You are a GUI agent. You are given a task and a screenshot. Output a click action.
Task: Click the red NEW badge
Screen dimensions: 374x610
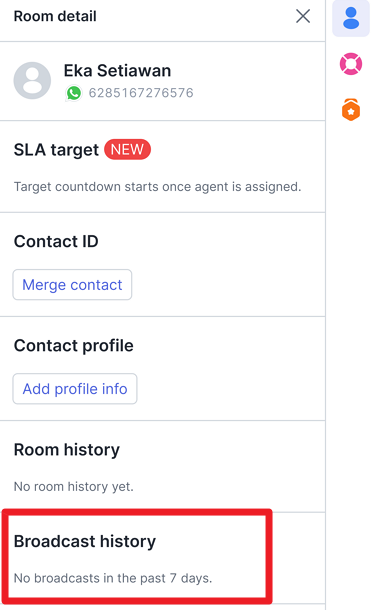click(x=127, y=149)
